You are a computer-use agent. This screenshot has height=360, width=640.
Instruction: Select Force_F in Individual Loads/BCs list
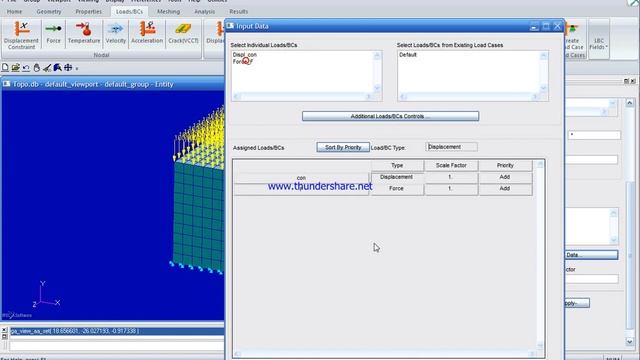[x=243, y=62]
